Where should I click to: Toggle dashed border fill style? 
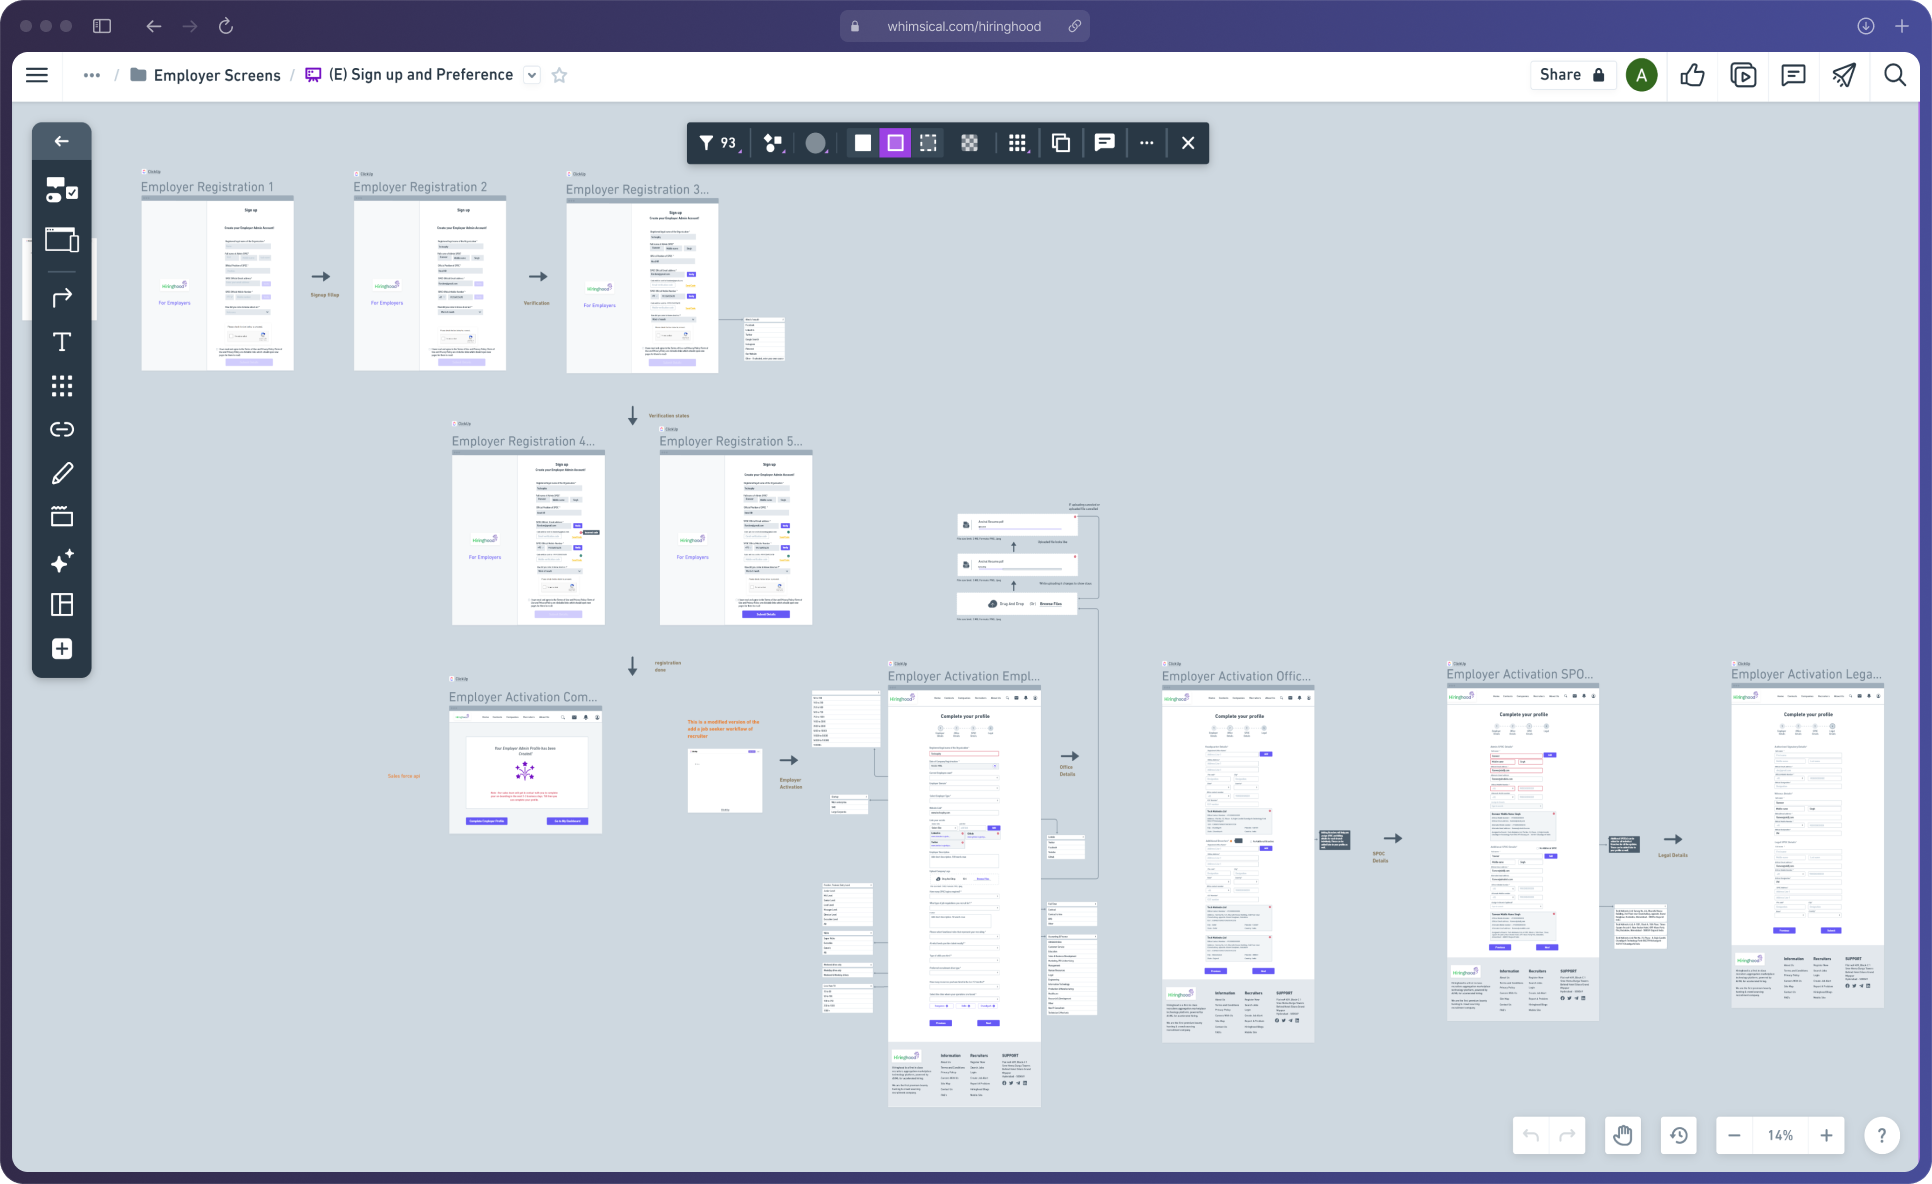pos(928,143)
